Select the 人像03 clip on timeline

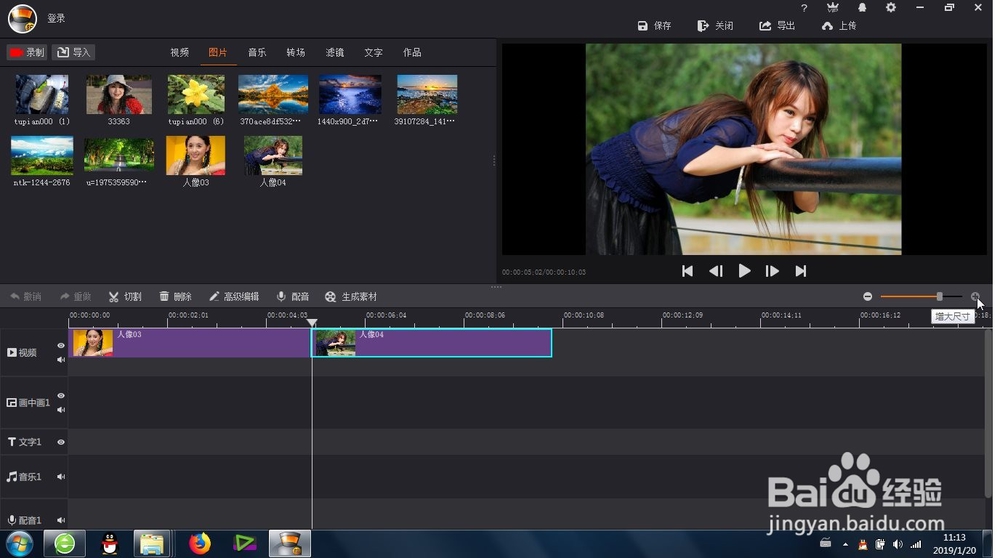point(190,343)
